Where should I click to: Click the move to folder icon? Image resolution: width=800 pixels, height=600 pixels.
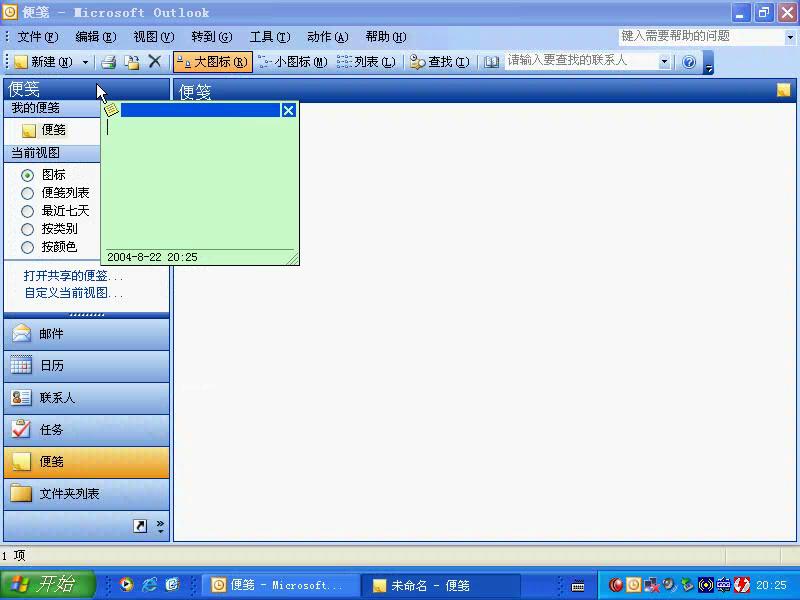132,62
